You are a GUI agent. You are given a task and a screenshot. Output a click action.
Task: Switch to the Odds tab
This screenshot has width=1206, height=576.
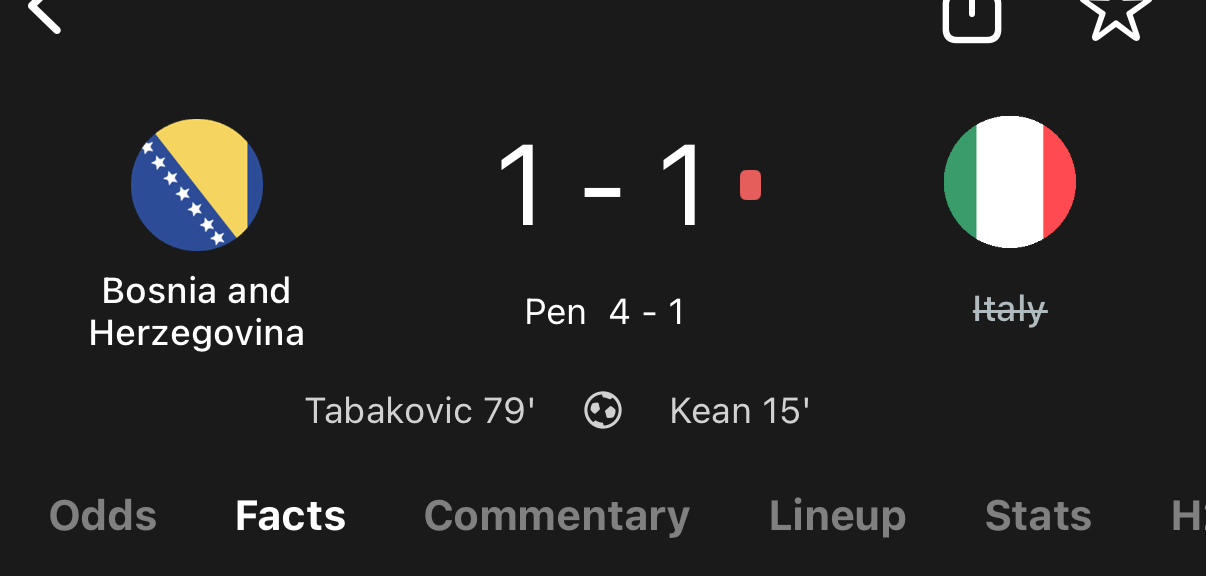[x=103, y=516]
